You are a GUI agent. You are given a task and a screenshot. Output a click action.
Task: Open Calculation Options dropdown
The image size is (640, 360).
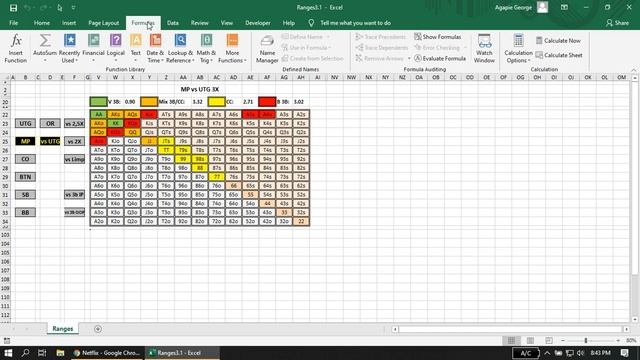point(518,48)
